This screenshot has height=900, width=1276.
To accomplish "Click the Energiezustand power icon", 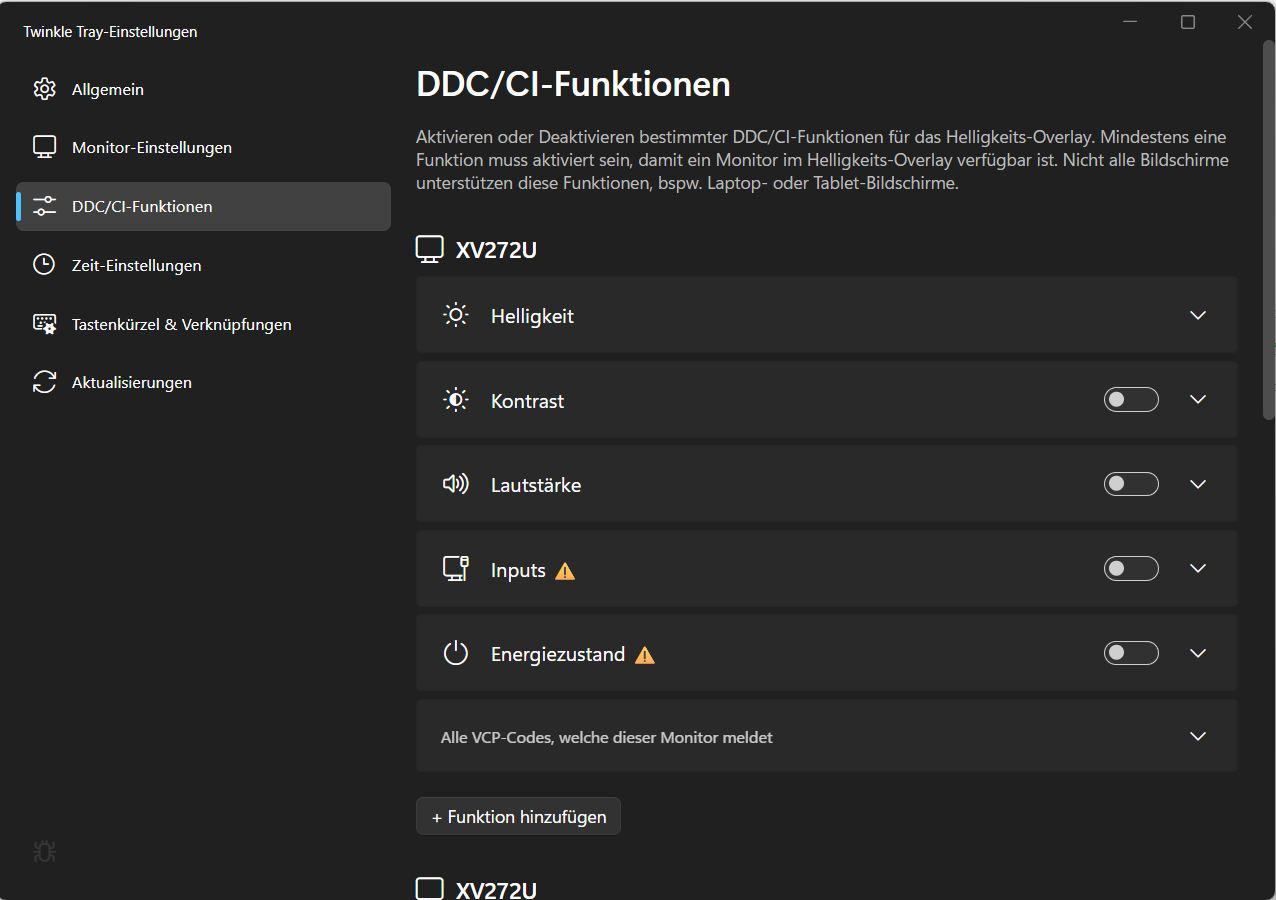I will pyautogui.click(x=456, y=654).
